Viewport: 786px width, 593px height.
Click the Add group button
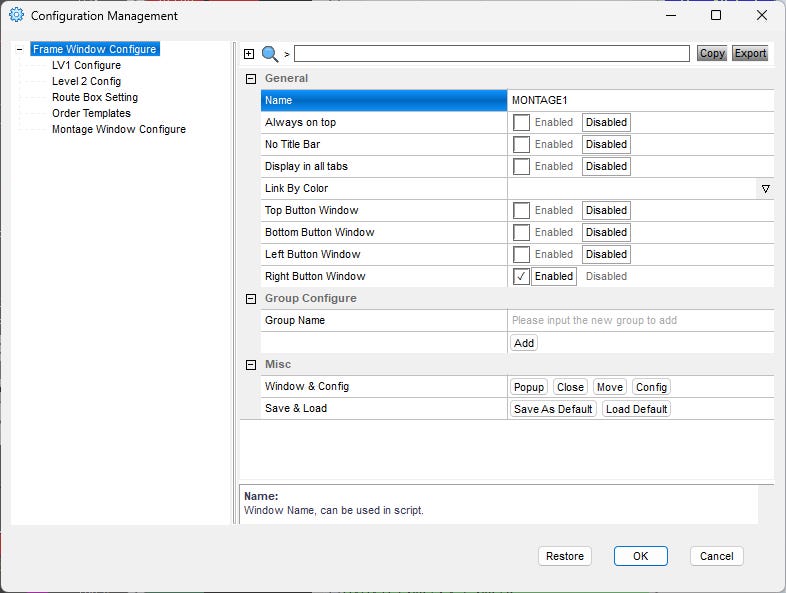524,343
